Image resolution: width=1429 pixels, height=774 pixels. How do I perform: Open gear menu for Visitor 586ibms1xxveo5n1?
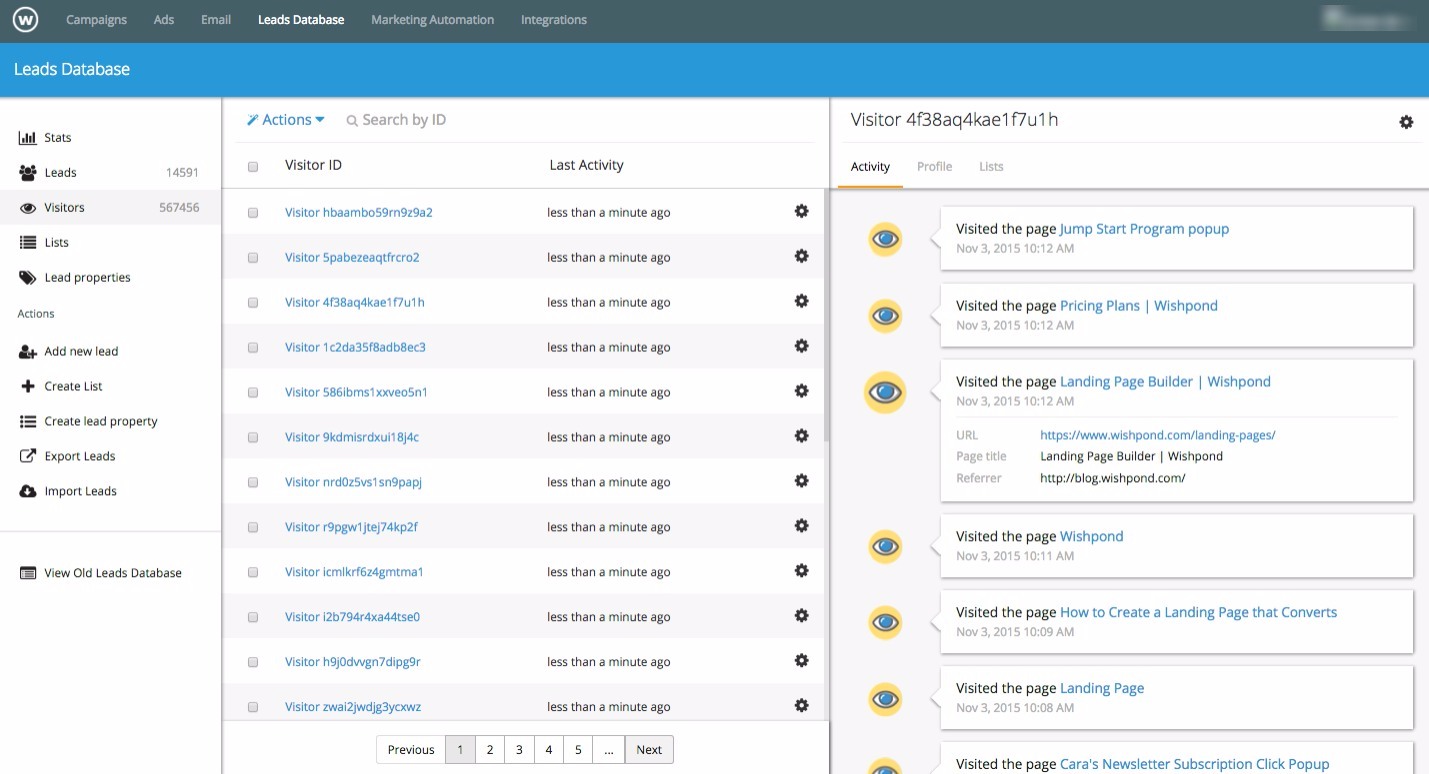click(x=801, y=391)
